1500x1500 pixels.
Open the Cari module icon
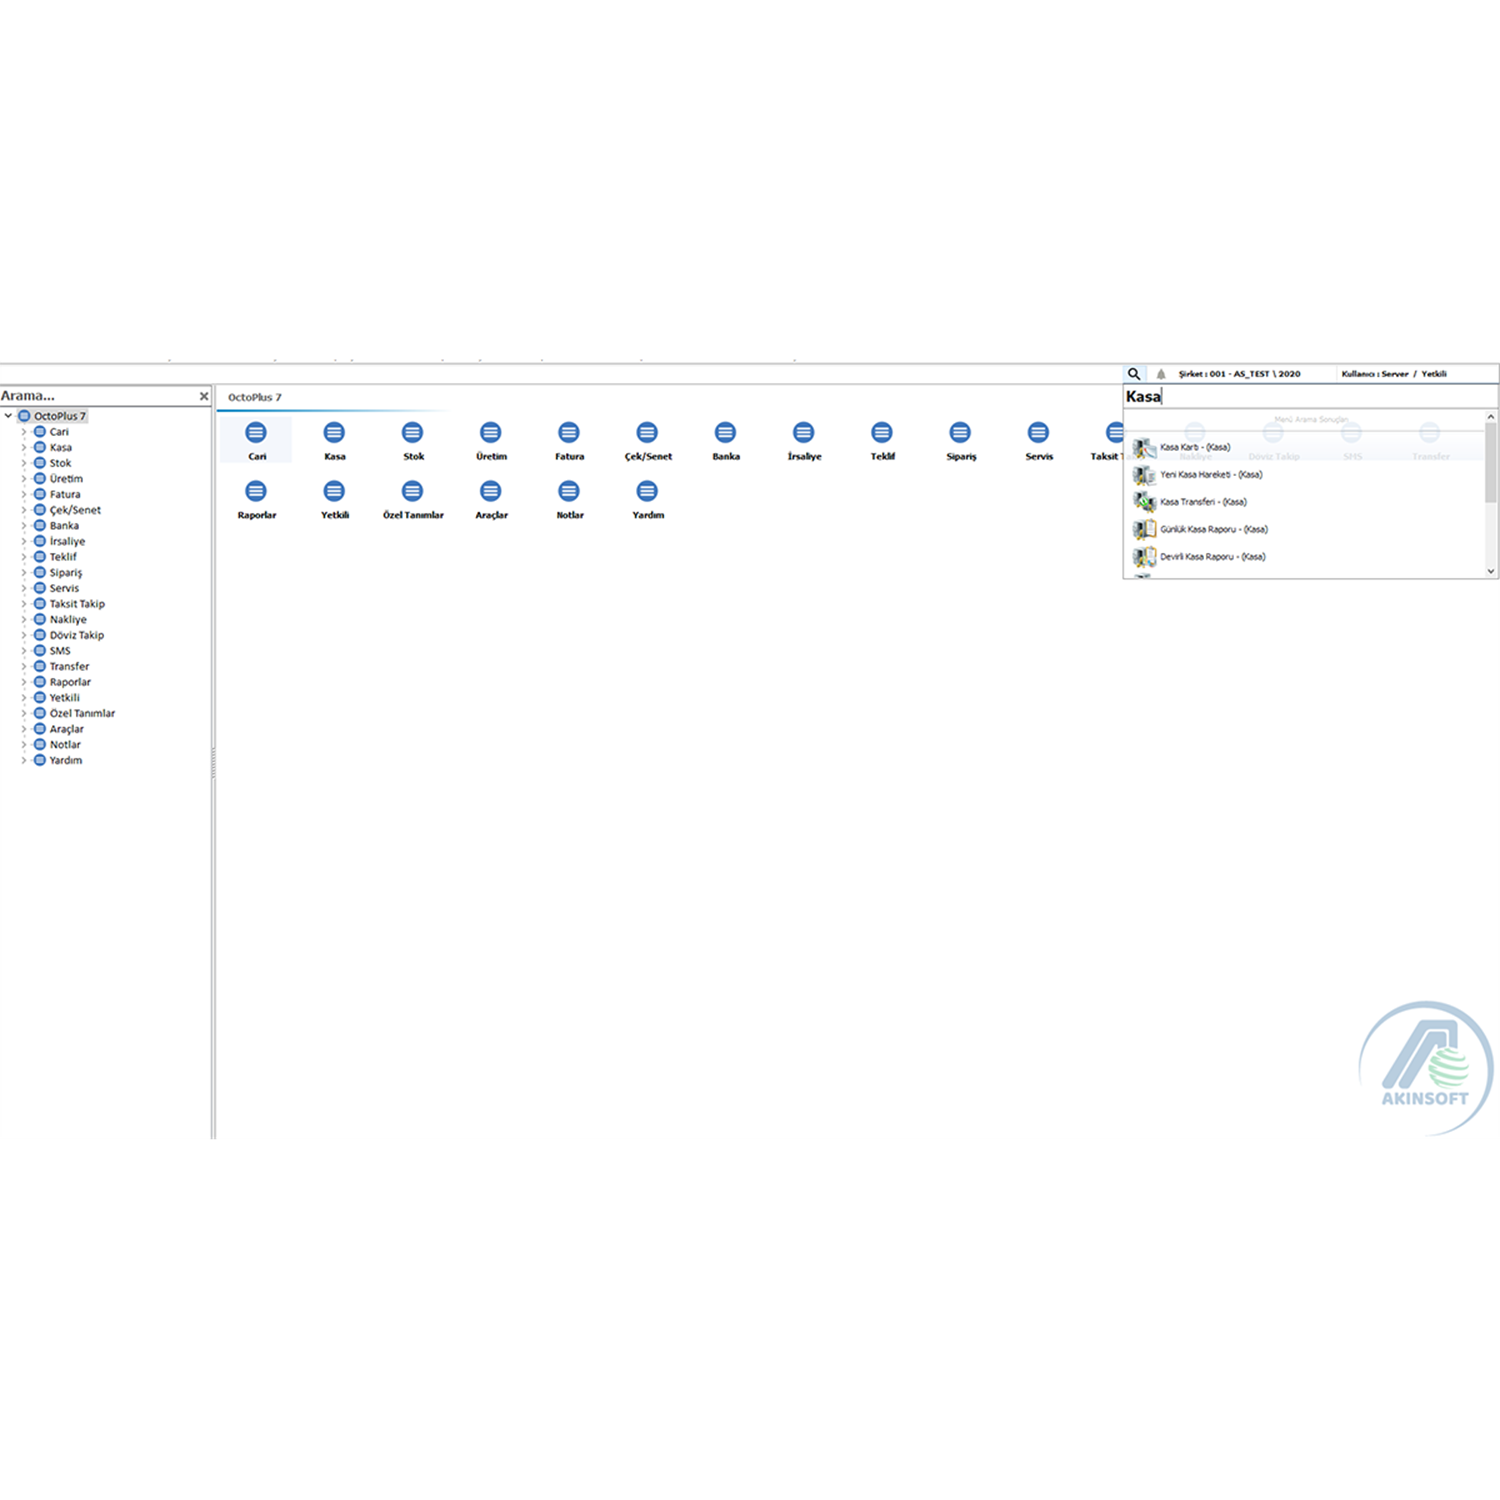pos(256,433)
